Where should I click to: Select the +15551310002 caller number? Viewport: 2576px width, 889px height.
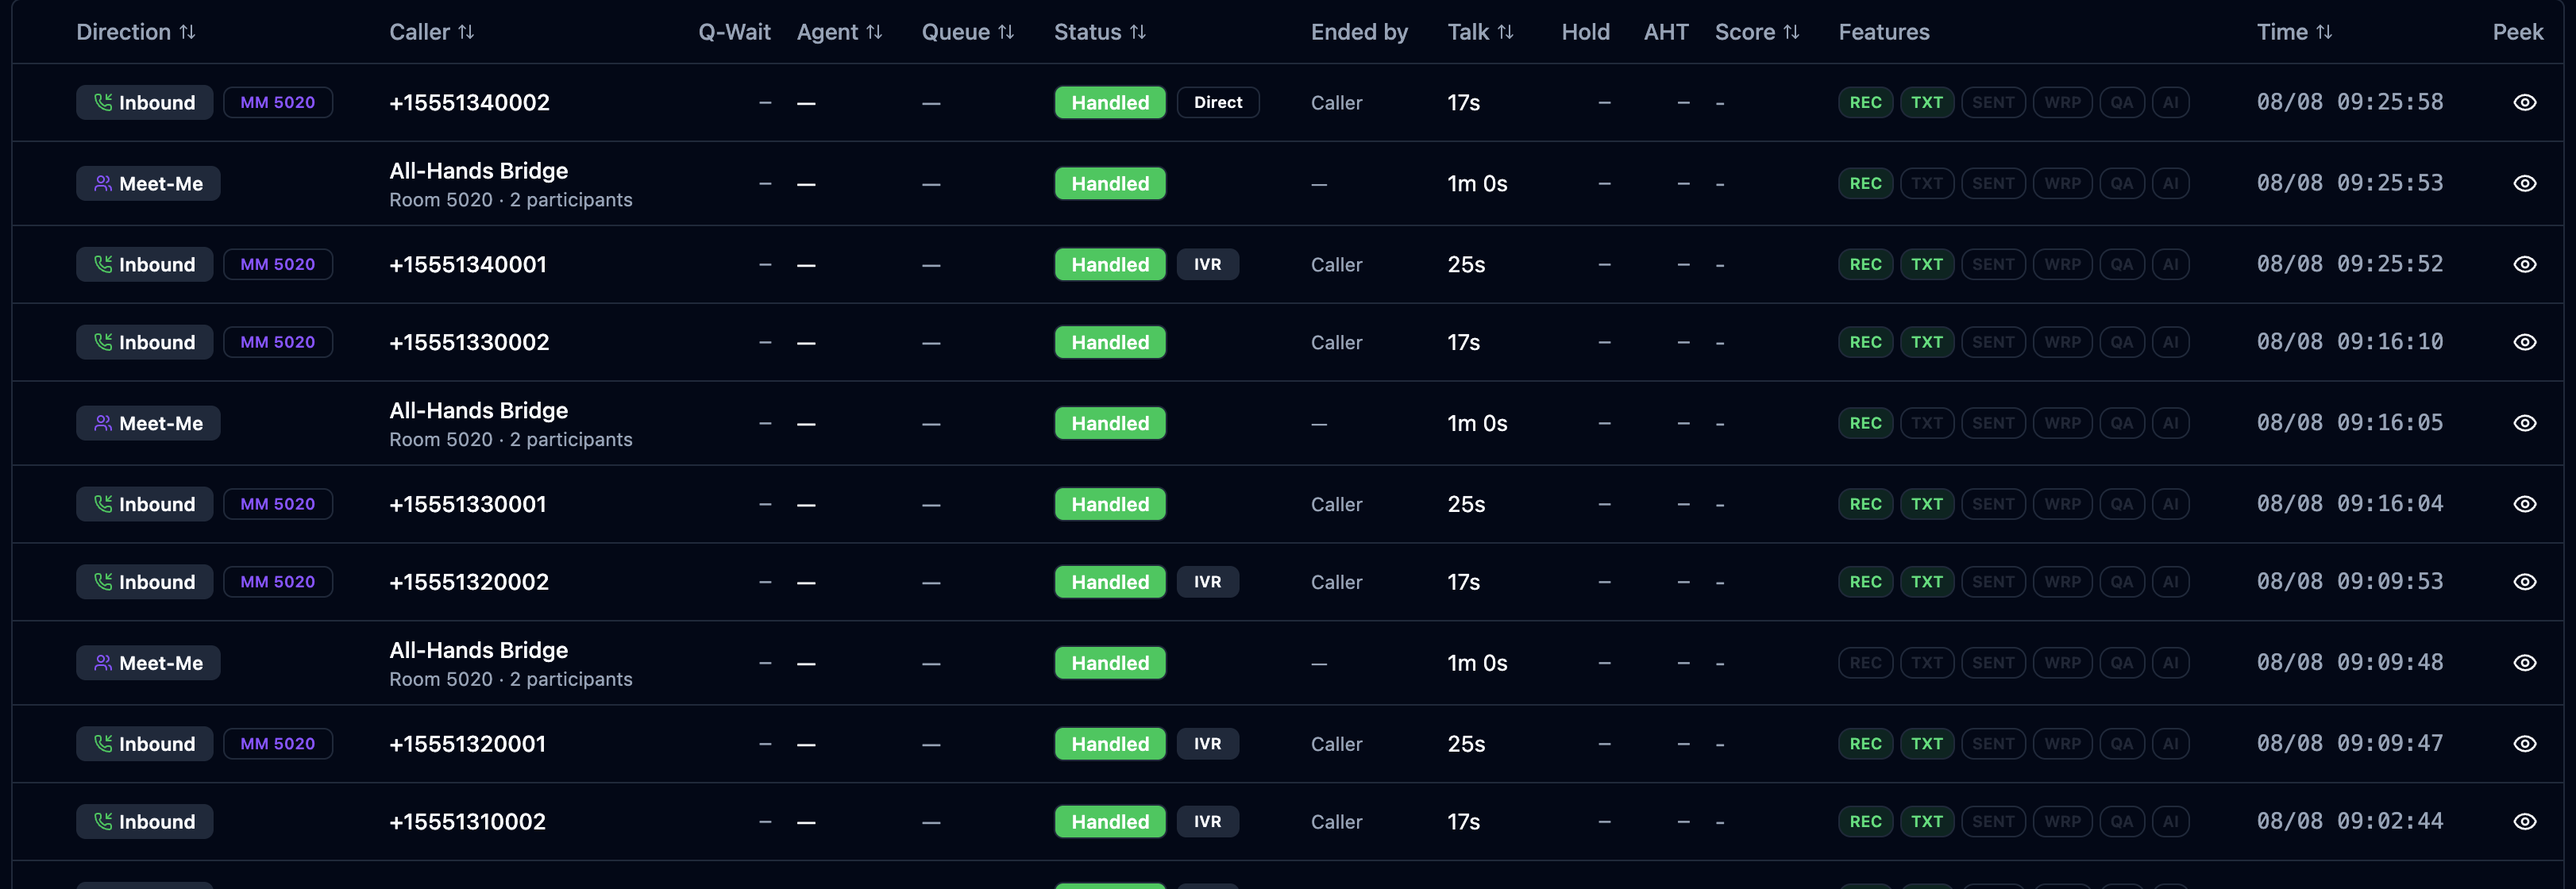click(467, 821)
